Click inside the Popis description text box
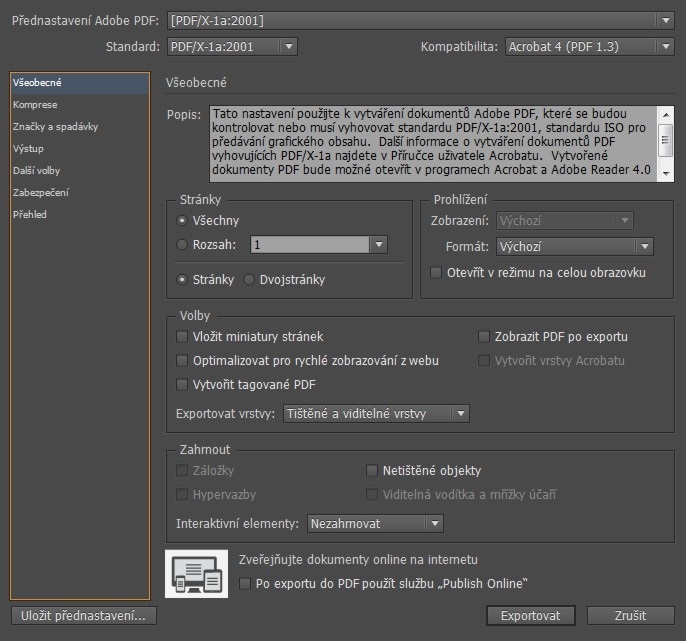The width and height of the screenshot is (686, 641). 434,144
